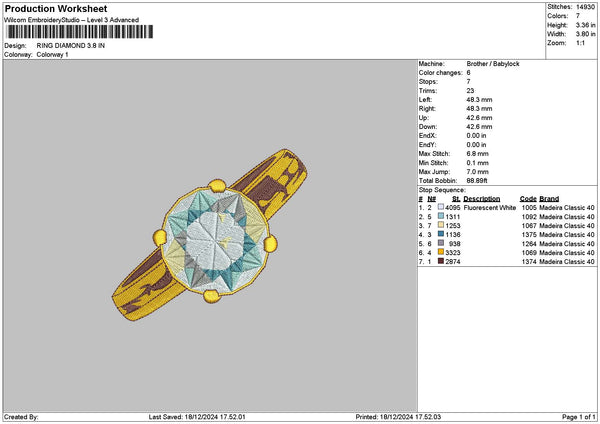
Task: Choose the teal swatch for code 1375
Action: 440,234
